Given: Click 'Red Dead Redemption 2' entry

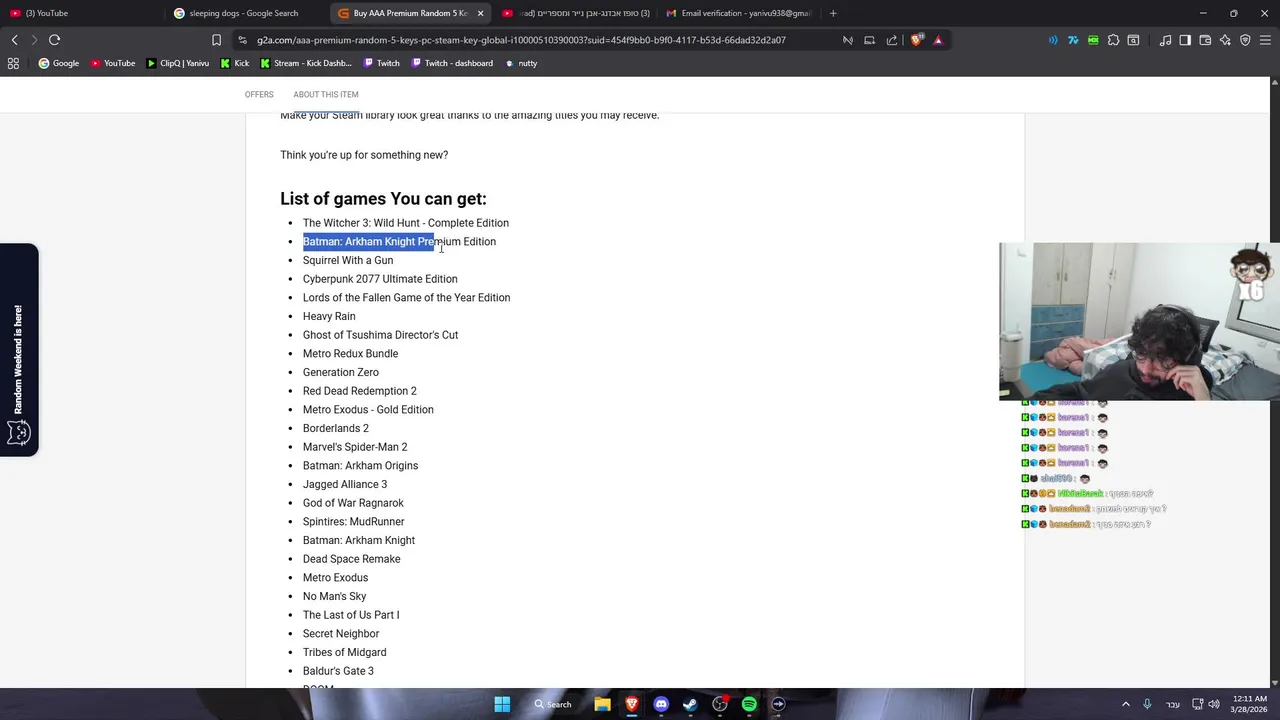Looking at the screenshot, I should [360, 391].
